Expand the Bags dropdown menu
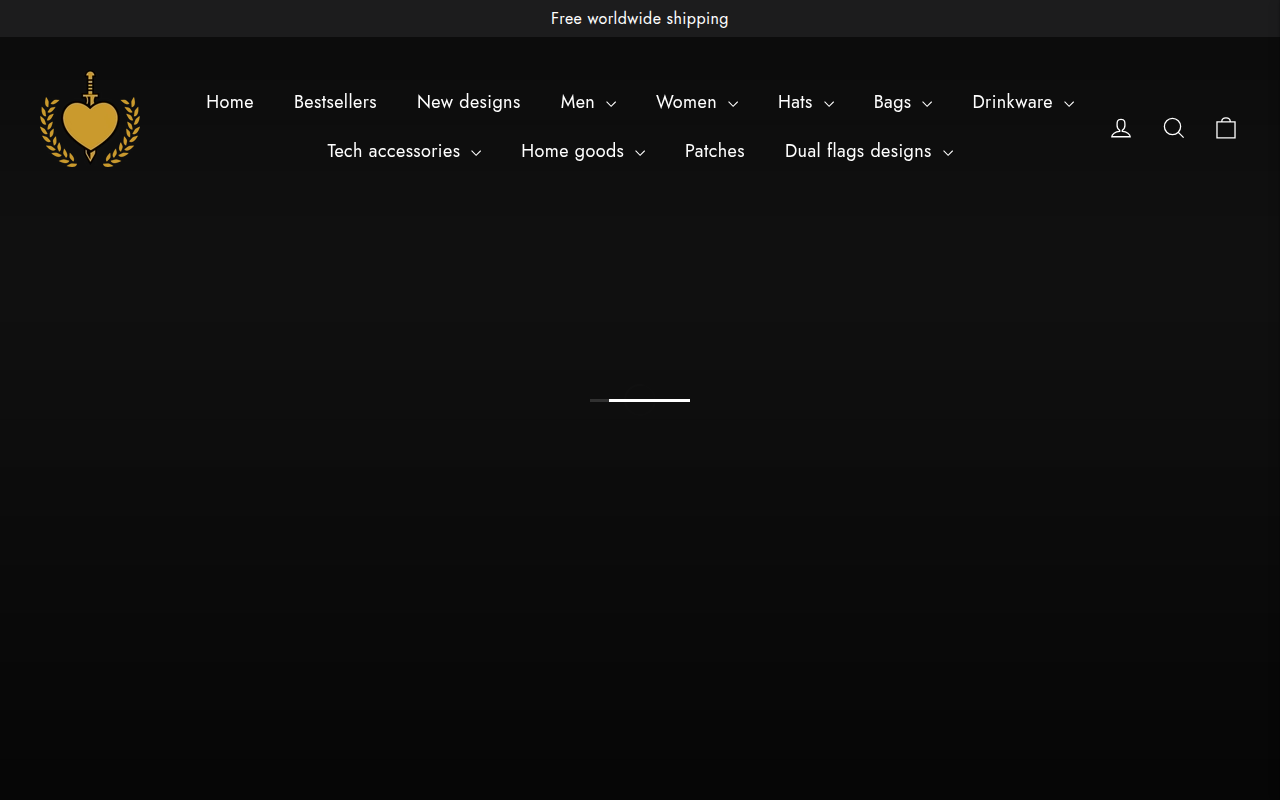 point(903,102)
